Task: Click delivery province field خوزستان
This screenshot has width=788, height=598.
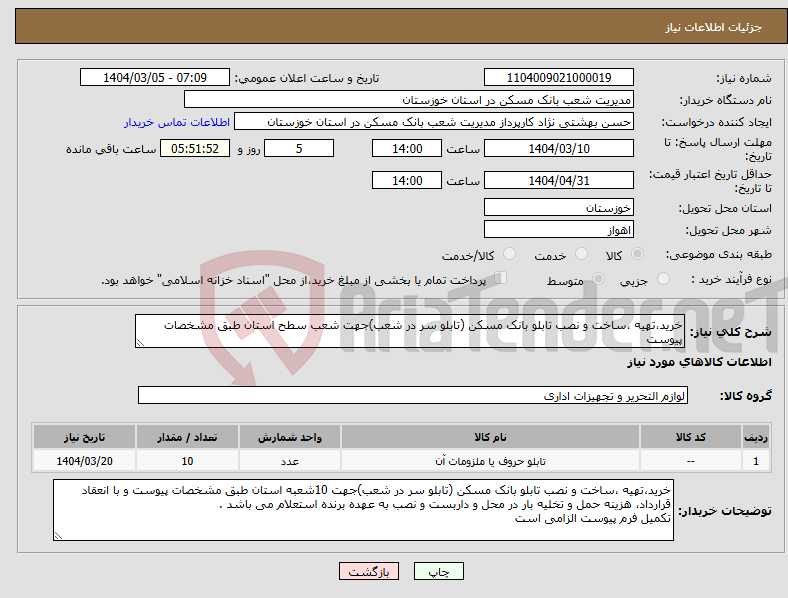Action: point(558,207)
